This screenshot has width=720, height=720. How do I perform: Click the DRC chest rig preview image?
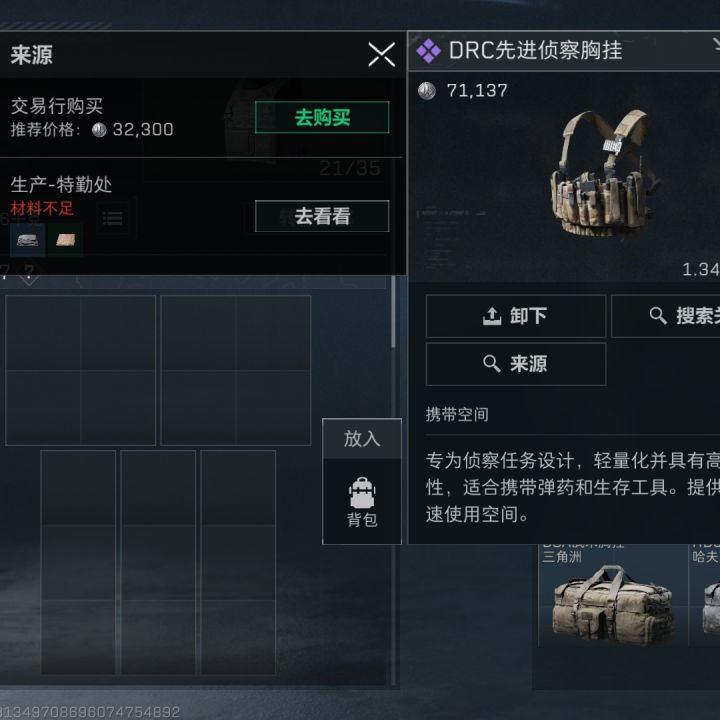(604, 173)
